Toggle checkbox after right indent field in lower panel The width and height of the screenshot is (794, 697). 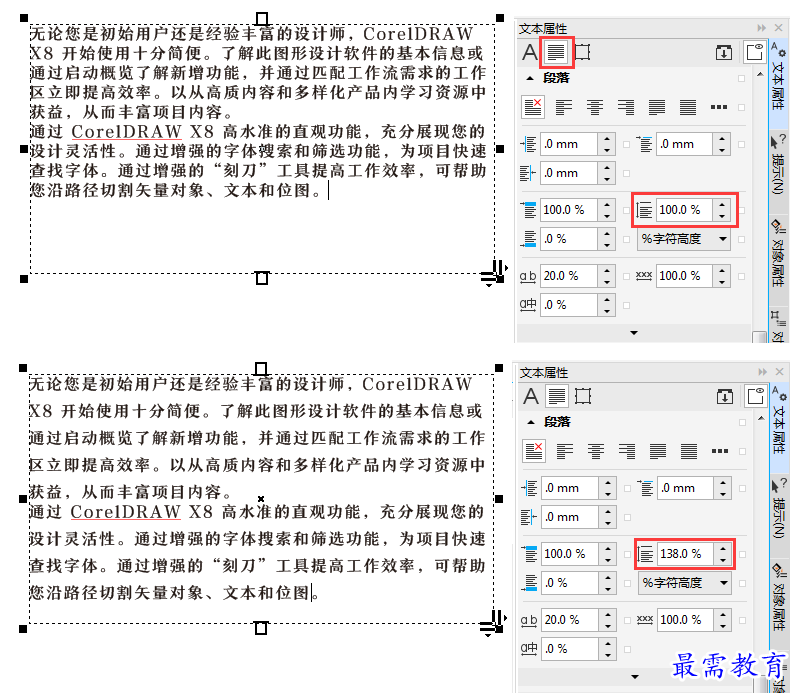[x=627, y=517]
